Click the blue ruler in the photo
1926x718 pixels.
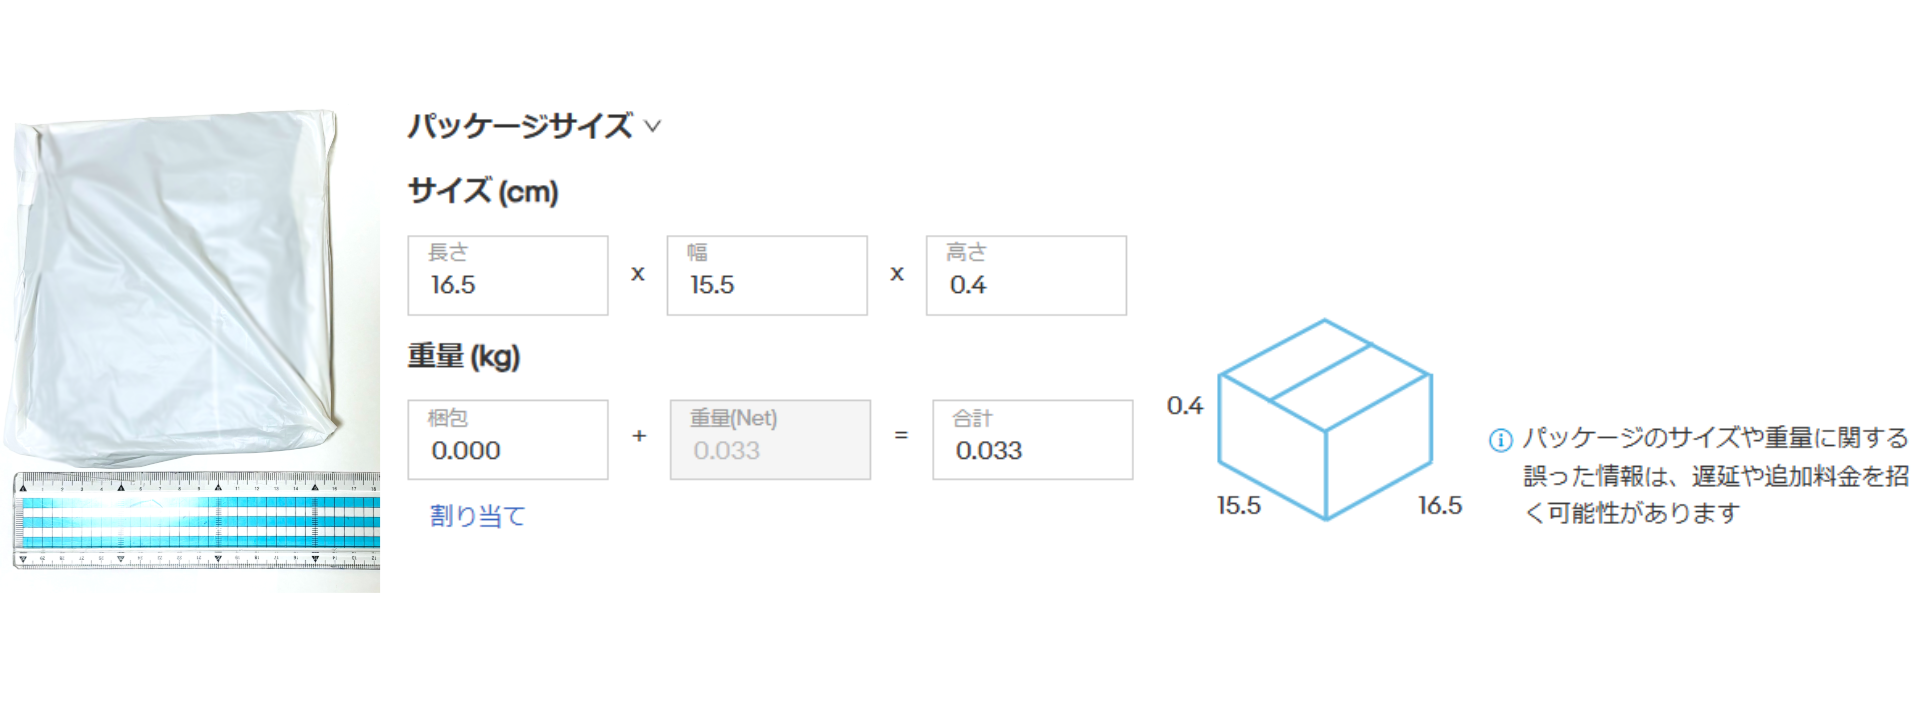pyautogui.click(x=197, y=520)
